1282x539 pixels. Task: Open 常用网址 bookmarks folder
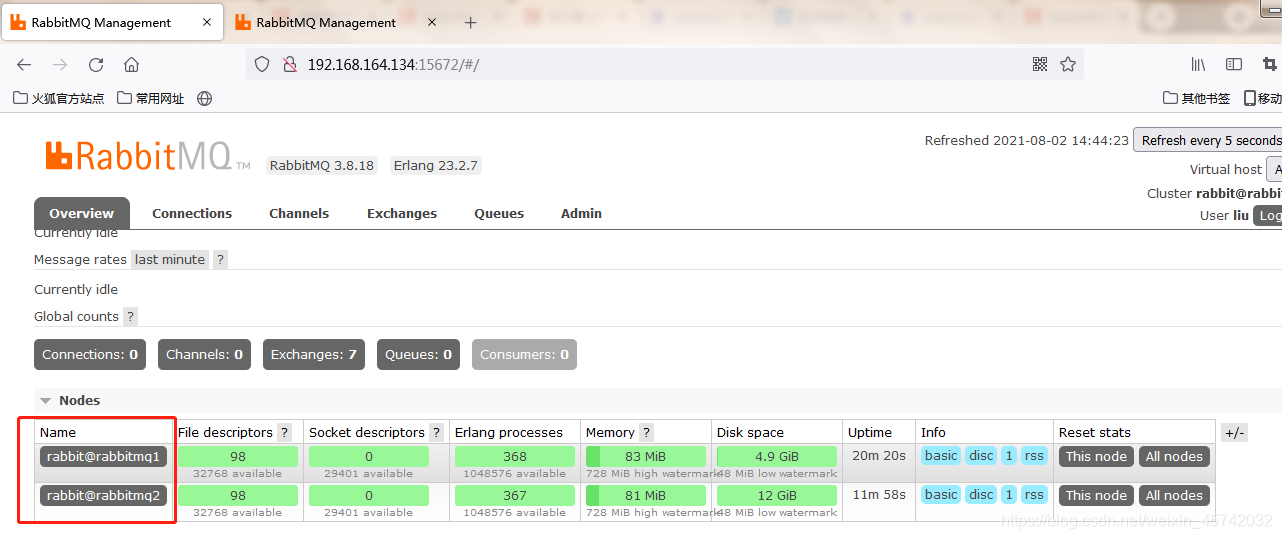coord(151,98)
